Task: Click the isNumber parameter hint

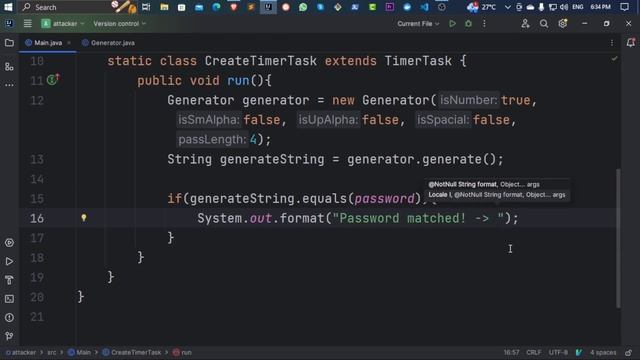Action: click(x=469, y=100)
